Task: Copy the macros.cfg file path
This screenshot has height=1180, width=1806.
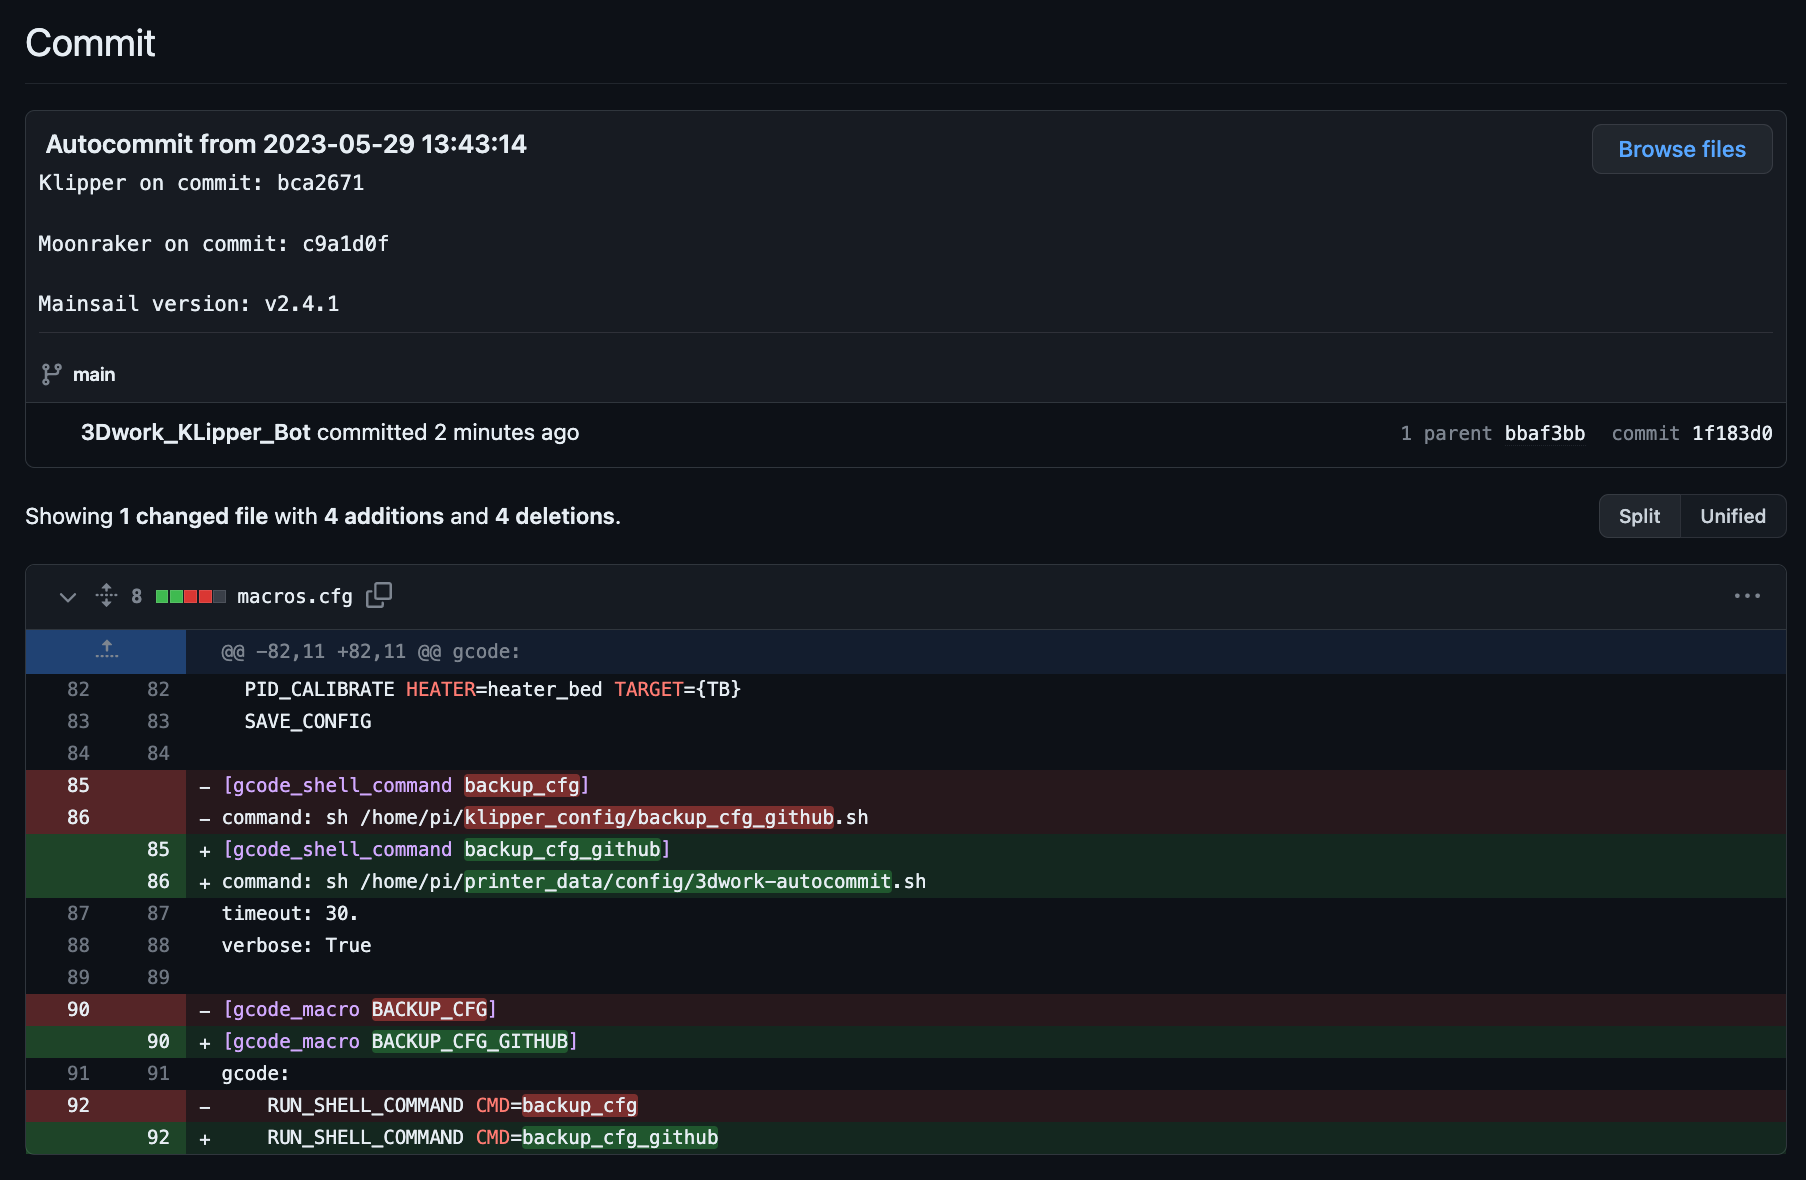Action: [x=379, y=595]
